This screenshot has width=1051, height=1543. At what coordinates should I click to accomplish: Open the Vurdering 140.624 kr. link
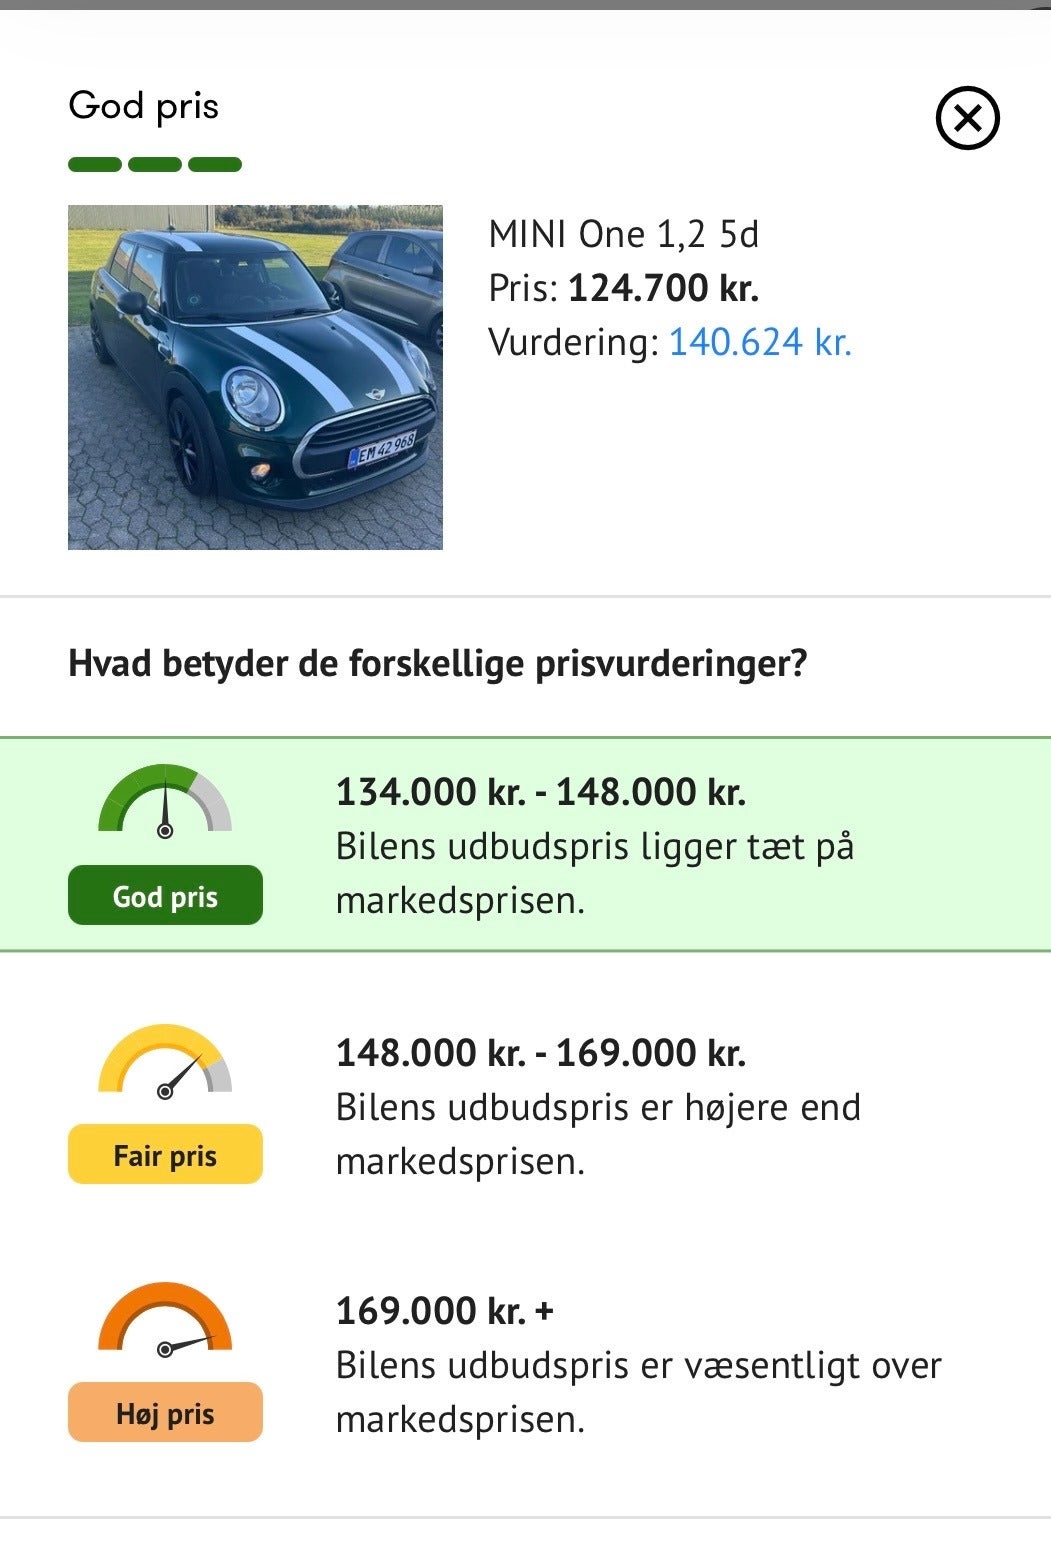(759, 342)
